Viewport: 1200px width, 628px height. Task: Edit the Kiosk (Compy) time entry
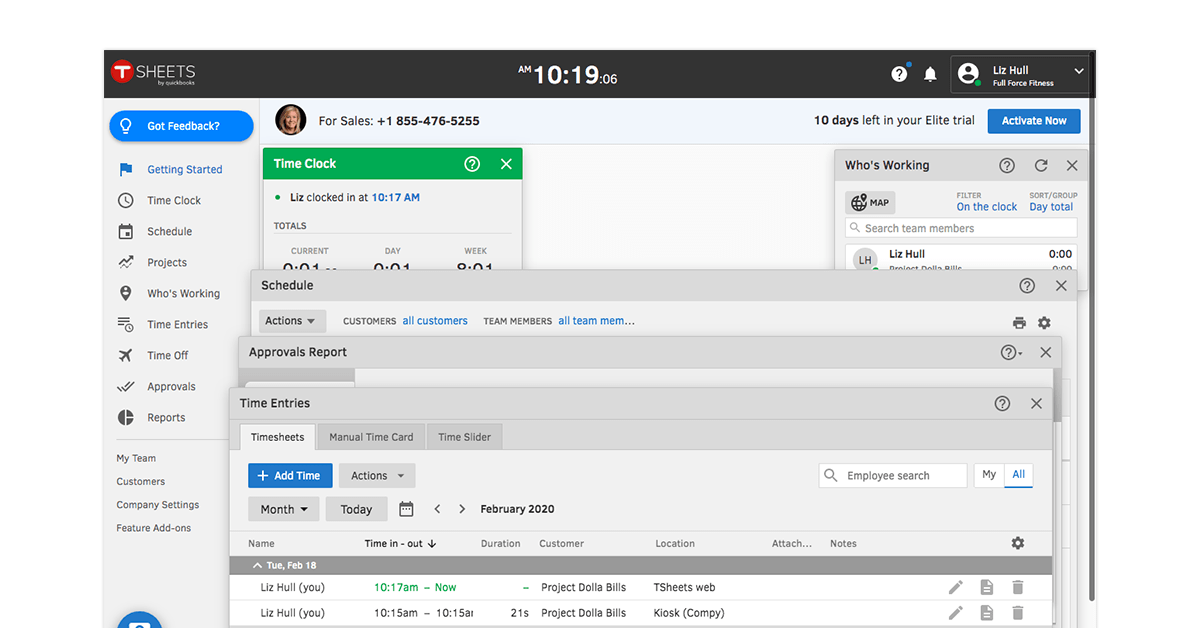pos(956,613)
